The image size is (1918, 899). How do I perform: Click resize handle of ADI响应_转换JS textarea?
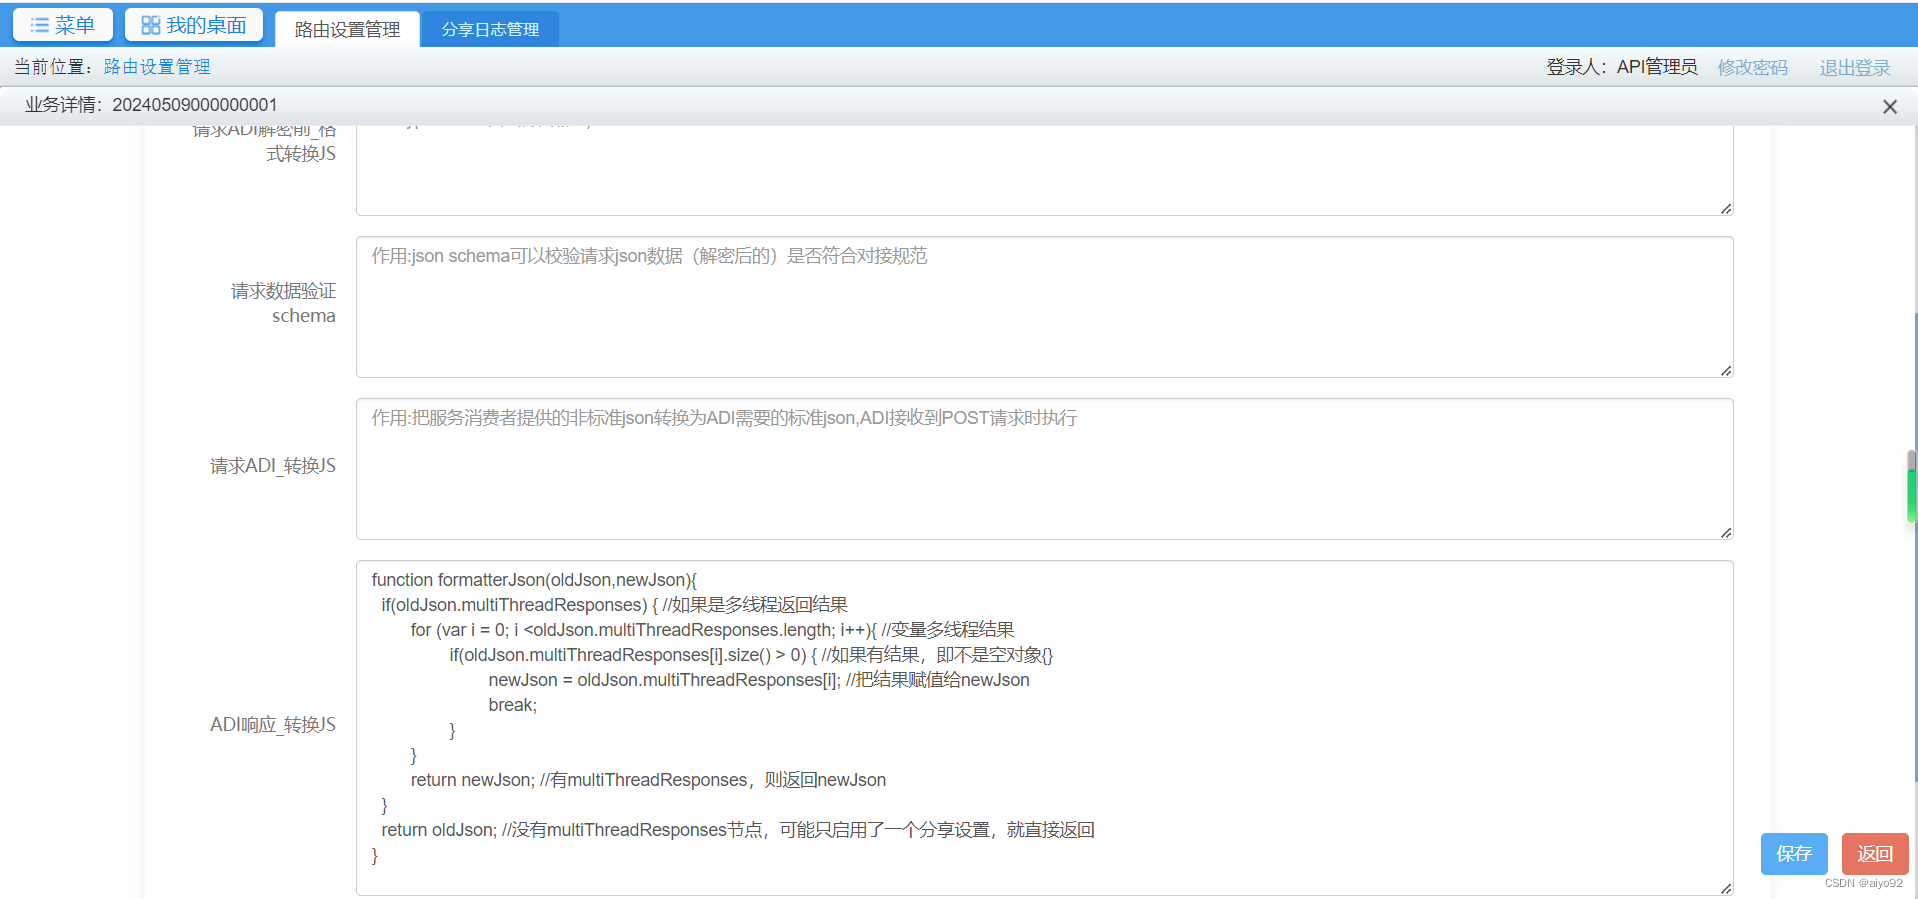point(1725,887)
